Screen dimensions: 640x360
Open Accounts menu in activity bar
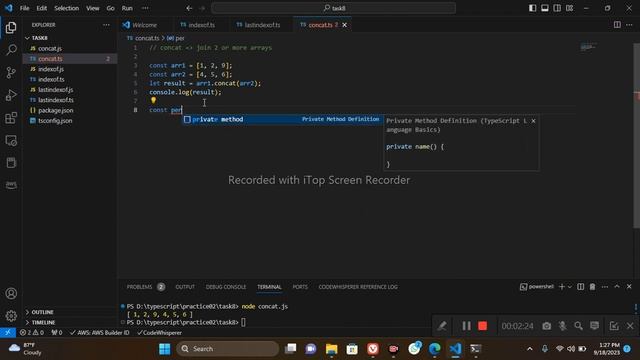[x=11, y=293]
